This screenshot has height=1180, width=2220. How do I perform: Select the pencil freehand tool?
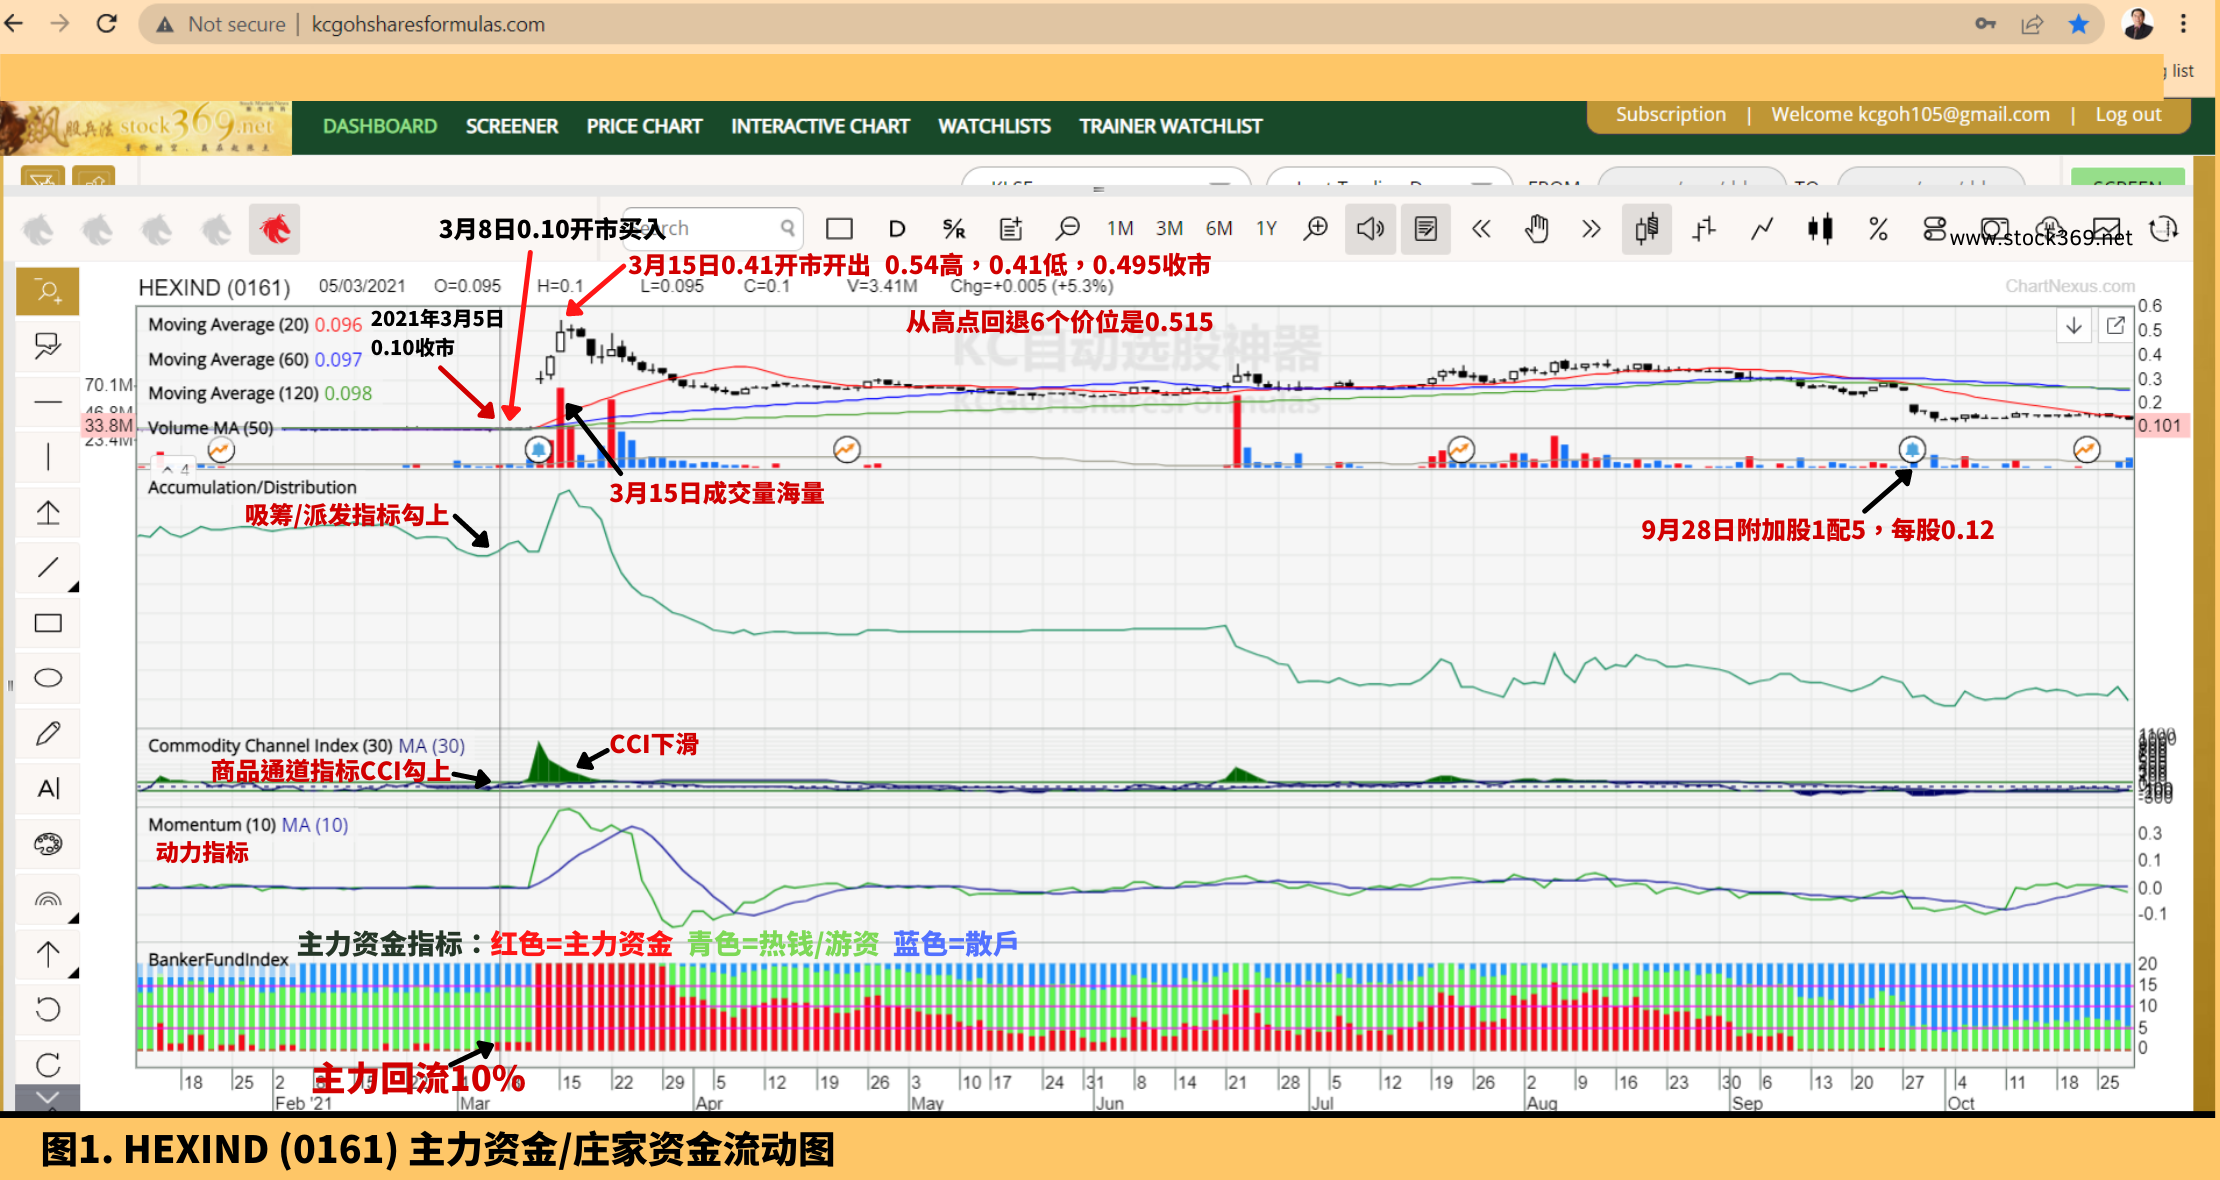(48, 733)
